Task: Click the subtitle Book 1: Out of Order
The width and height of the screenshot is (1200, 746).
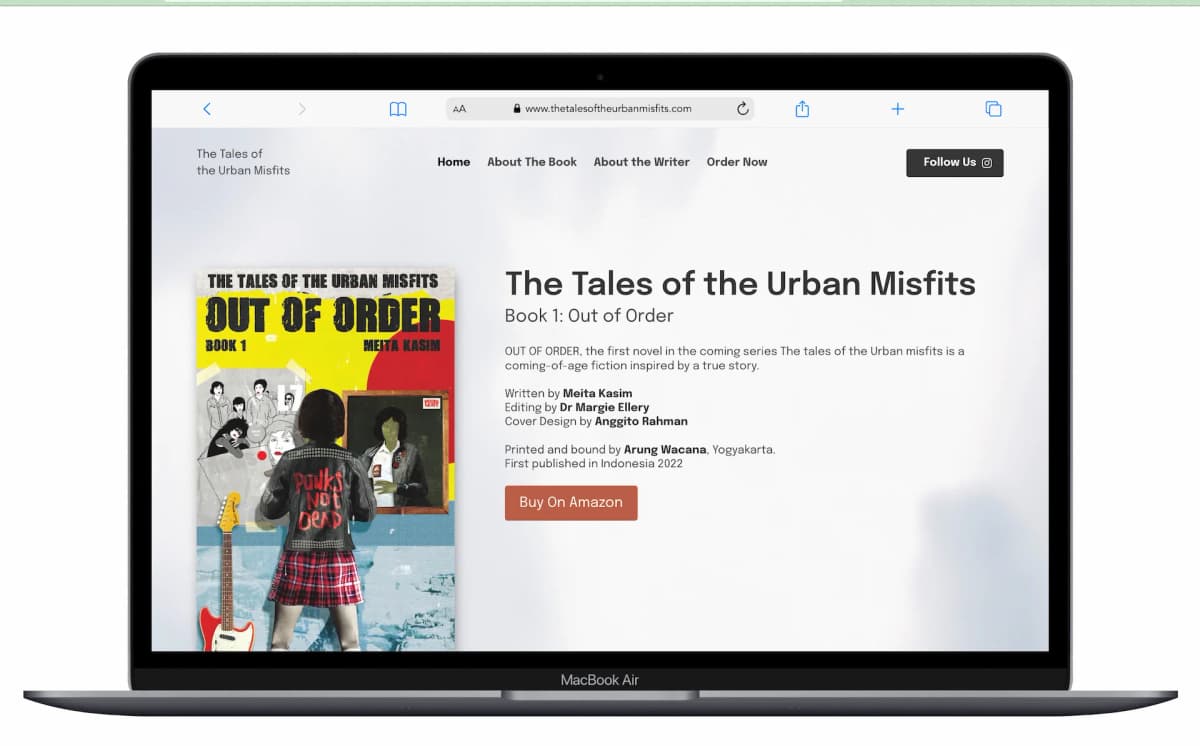Action: [x=589, y=316]
